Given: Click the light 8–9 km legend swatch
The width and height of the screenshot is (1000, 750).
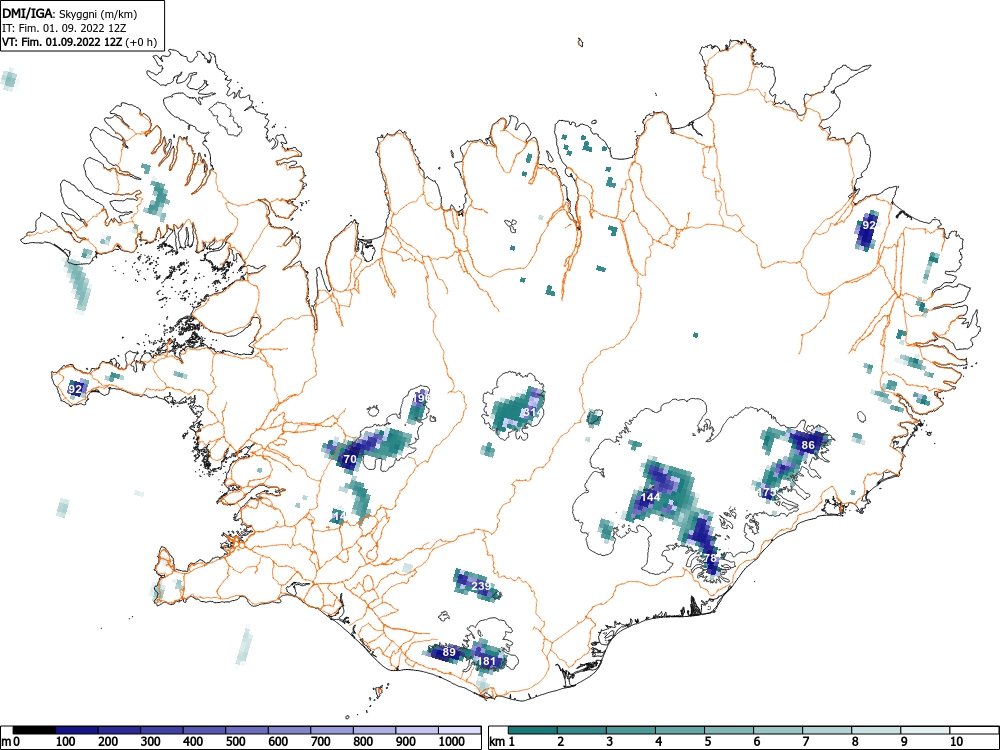Looking at the screenshot, I should [x=876, y=730].
